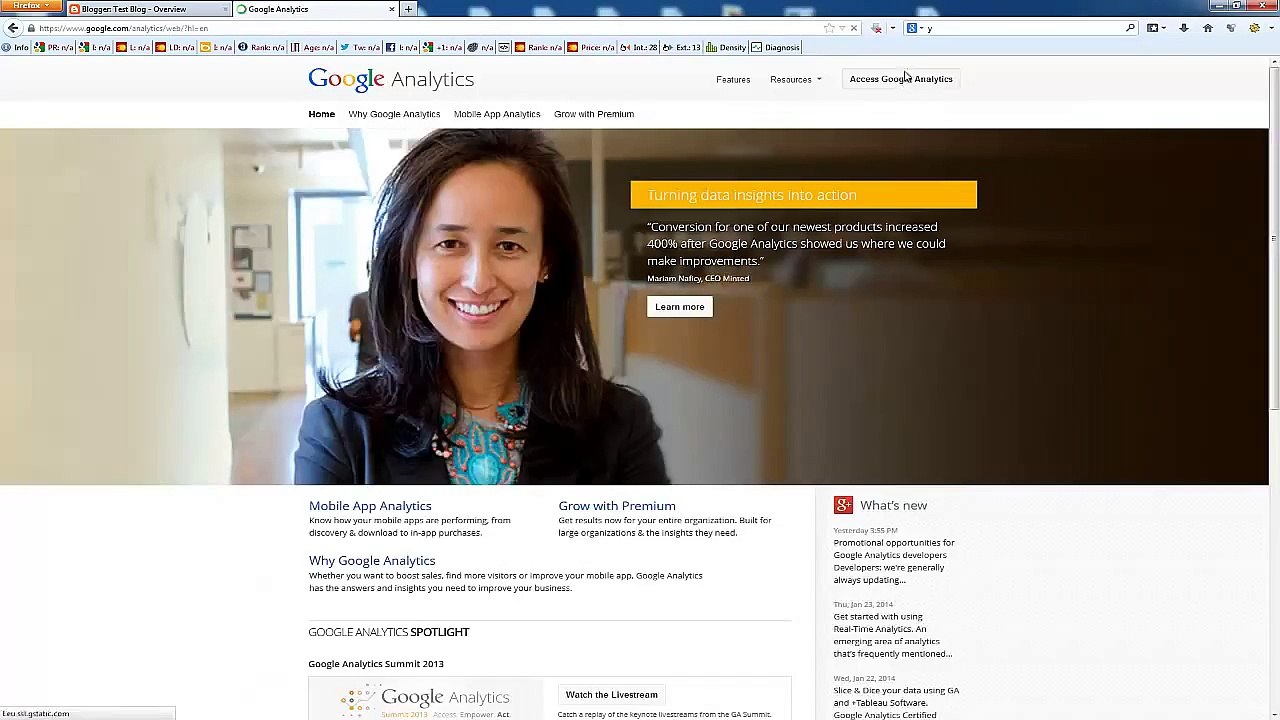Click the "Turning data insights into action" banner
This screenshot has width=1280, height=720.
click(804, 195)
